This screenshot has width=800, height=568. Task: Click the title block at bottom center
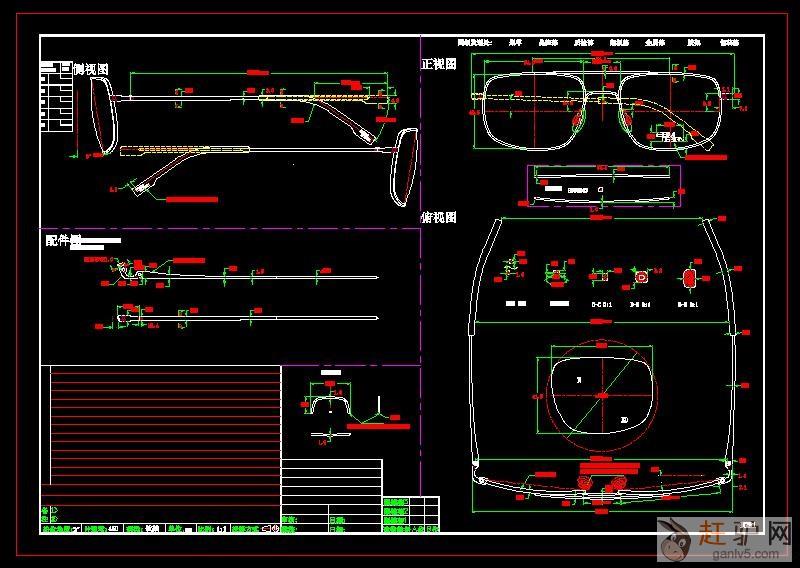tap(360, 510)
